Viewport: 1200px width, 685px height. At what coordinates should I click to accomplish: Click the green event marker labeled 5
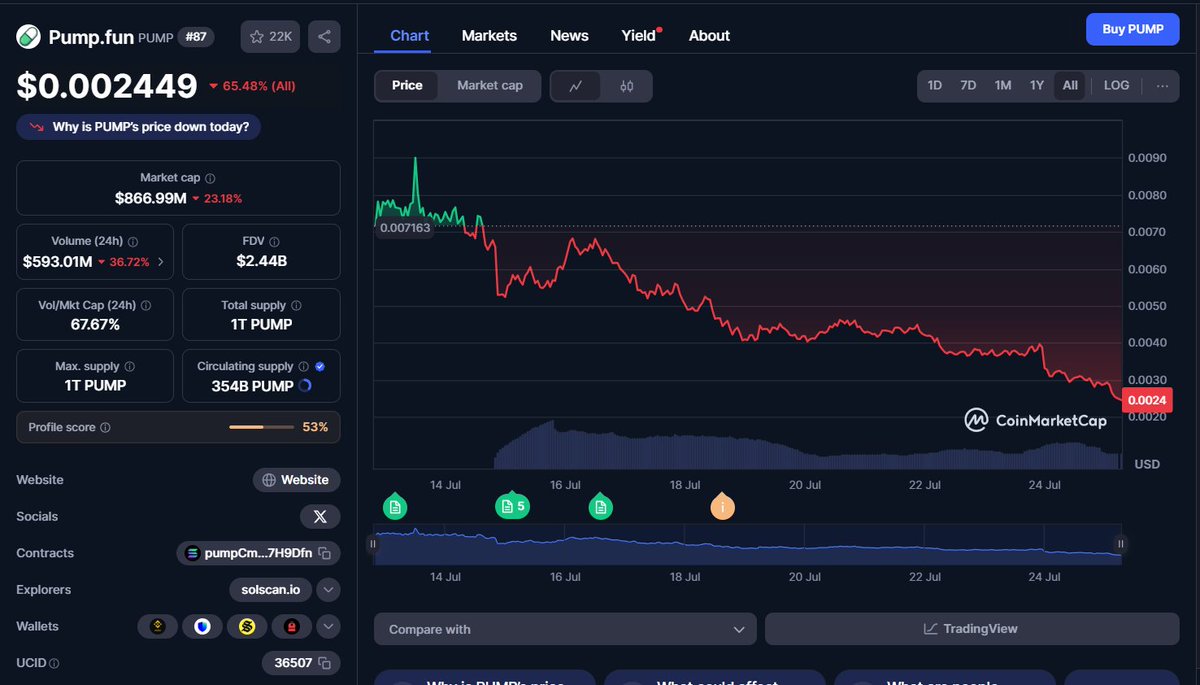(x=513, y=507)
